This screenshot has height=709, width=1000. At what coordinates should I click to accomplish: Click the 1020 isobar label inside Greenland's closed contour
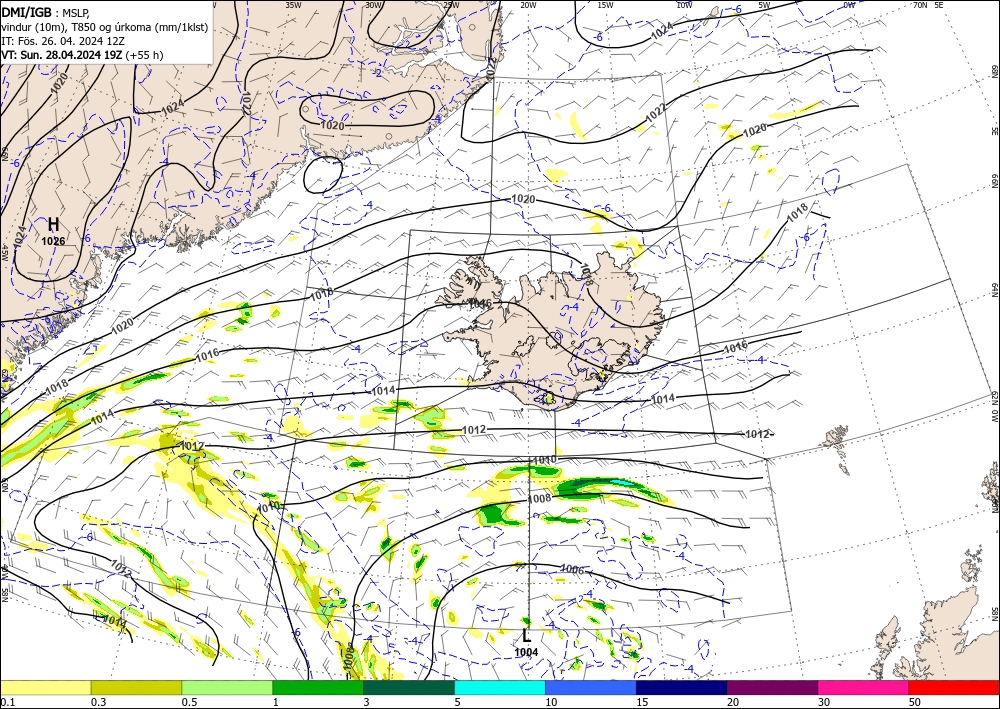coord(332,126)
